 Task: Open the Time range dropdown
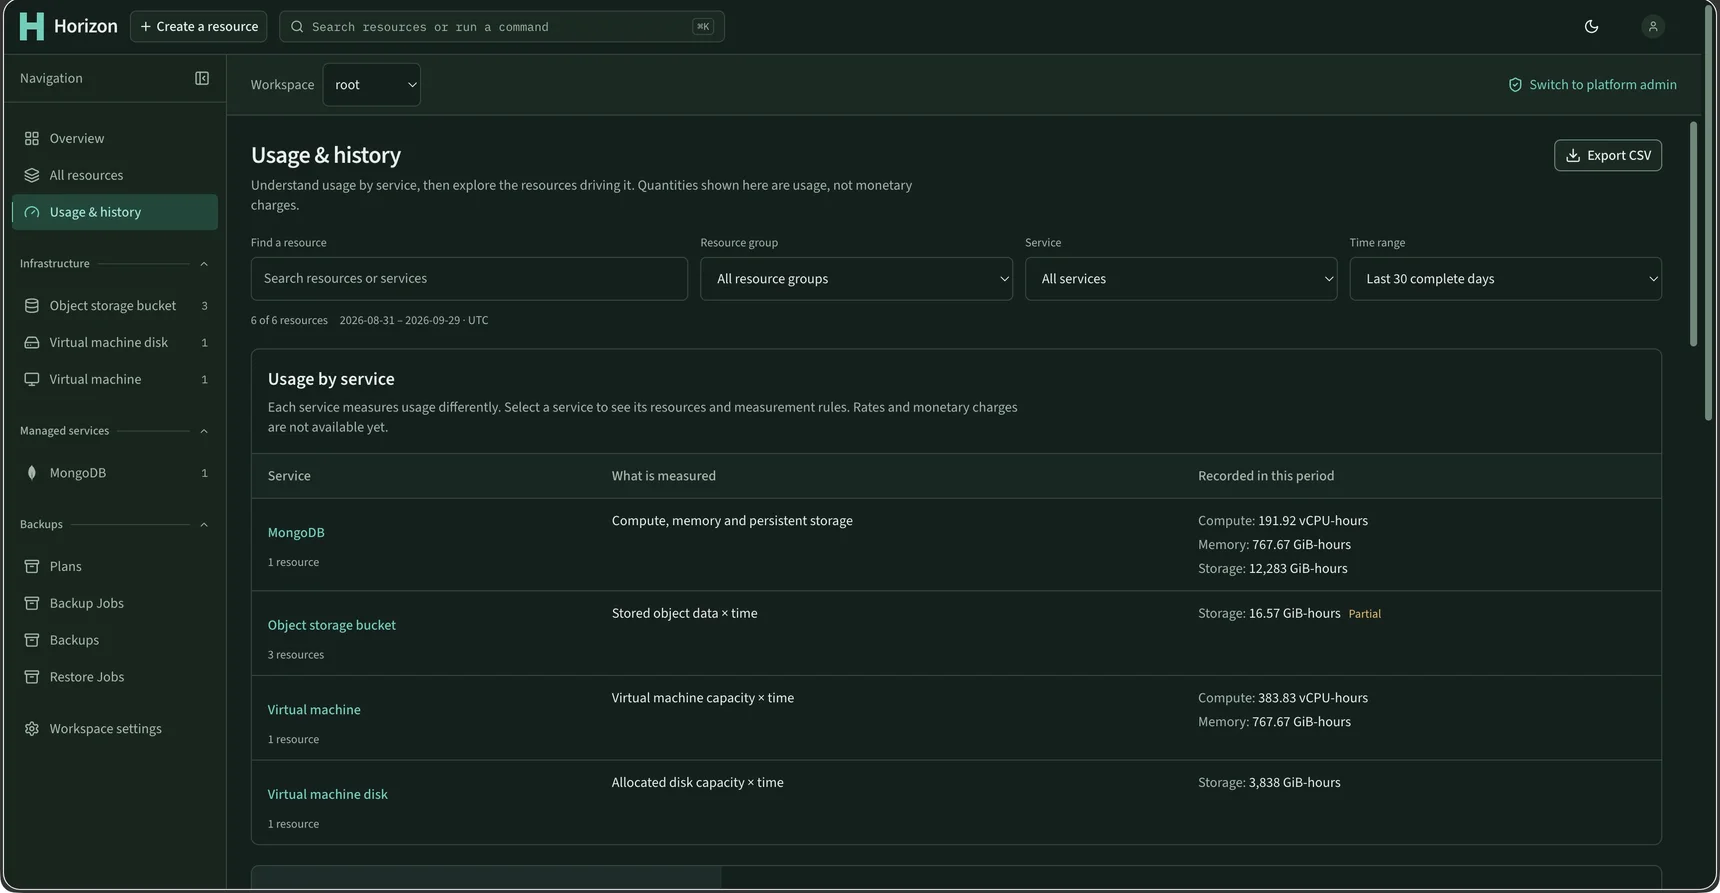[1505, 279]
